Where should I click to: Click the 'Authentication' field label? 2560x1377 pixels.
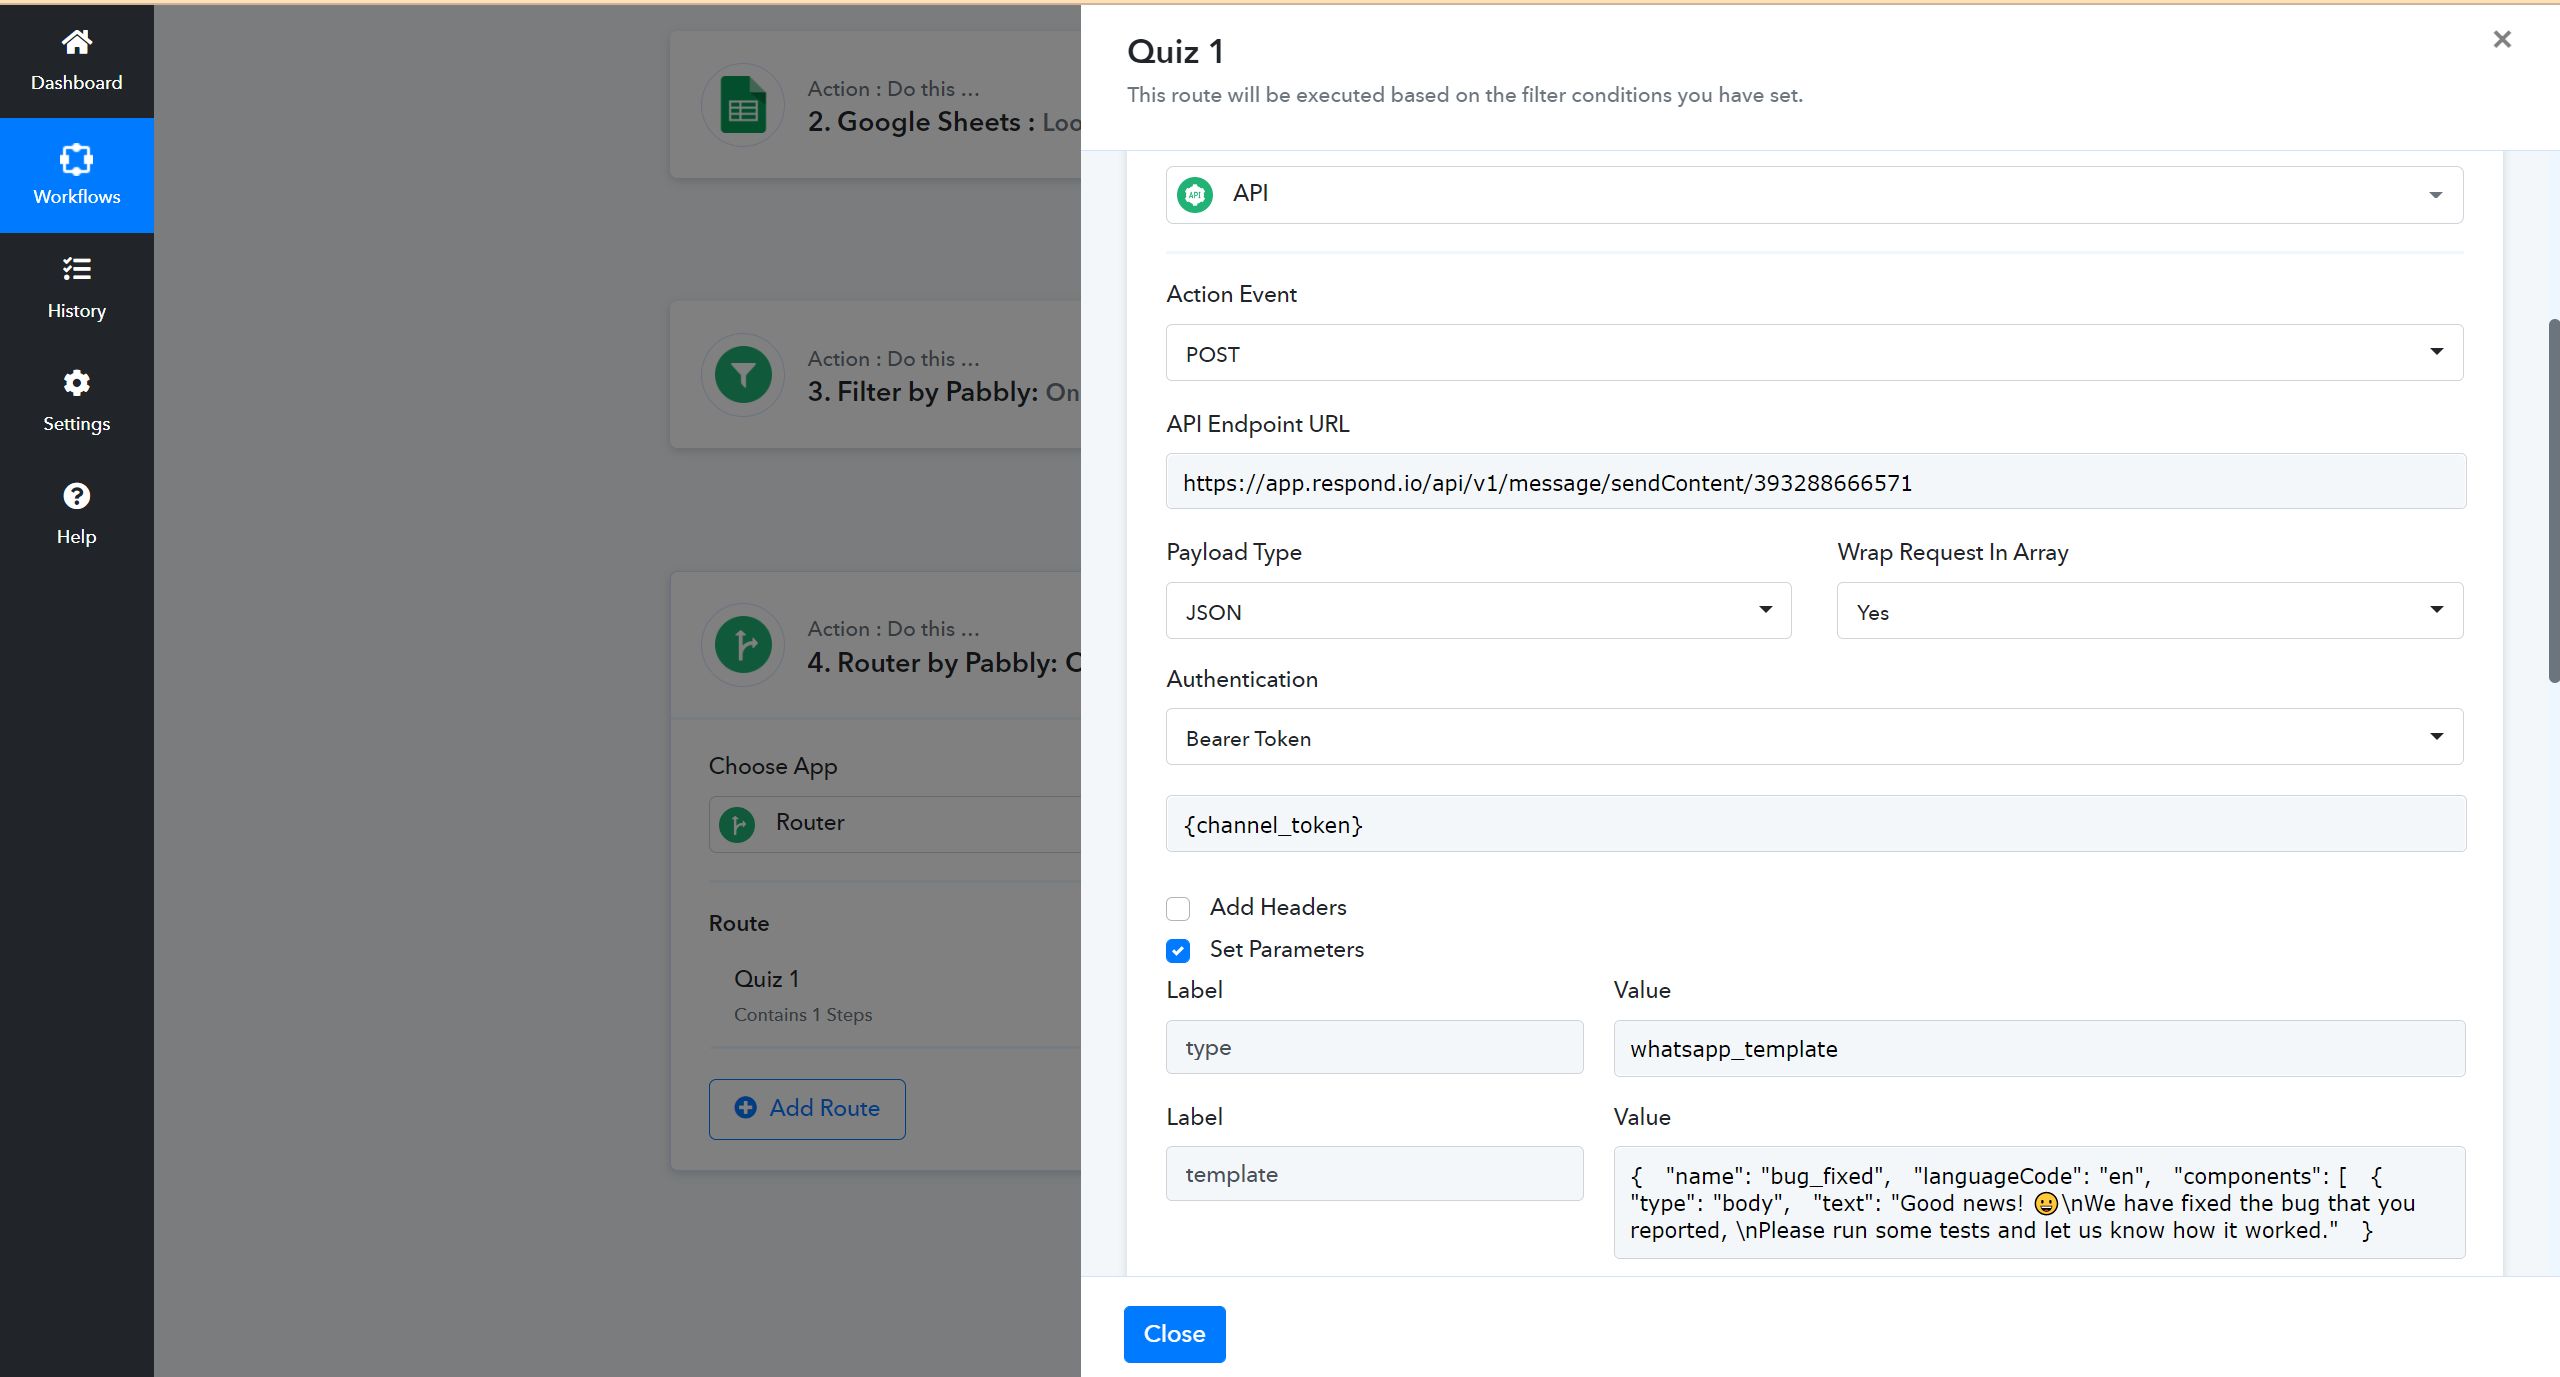coord(1242,679)
